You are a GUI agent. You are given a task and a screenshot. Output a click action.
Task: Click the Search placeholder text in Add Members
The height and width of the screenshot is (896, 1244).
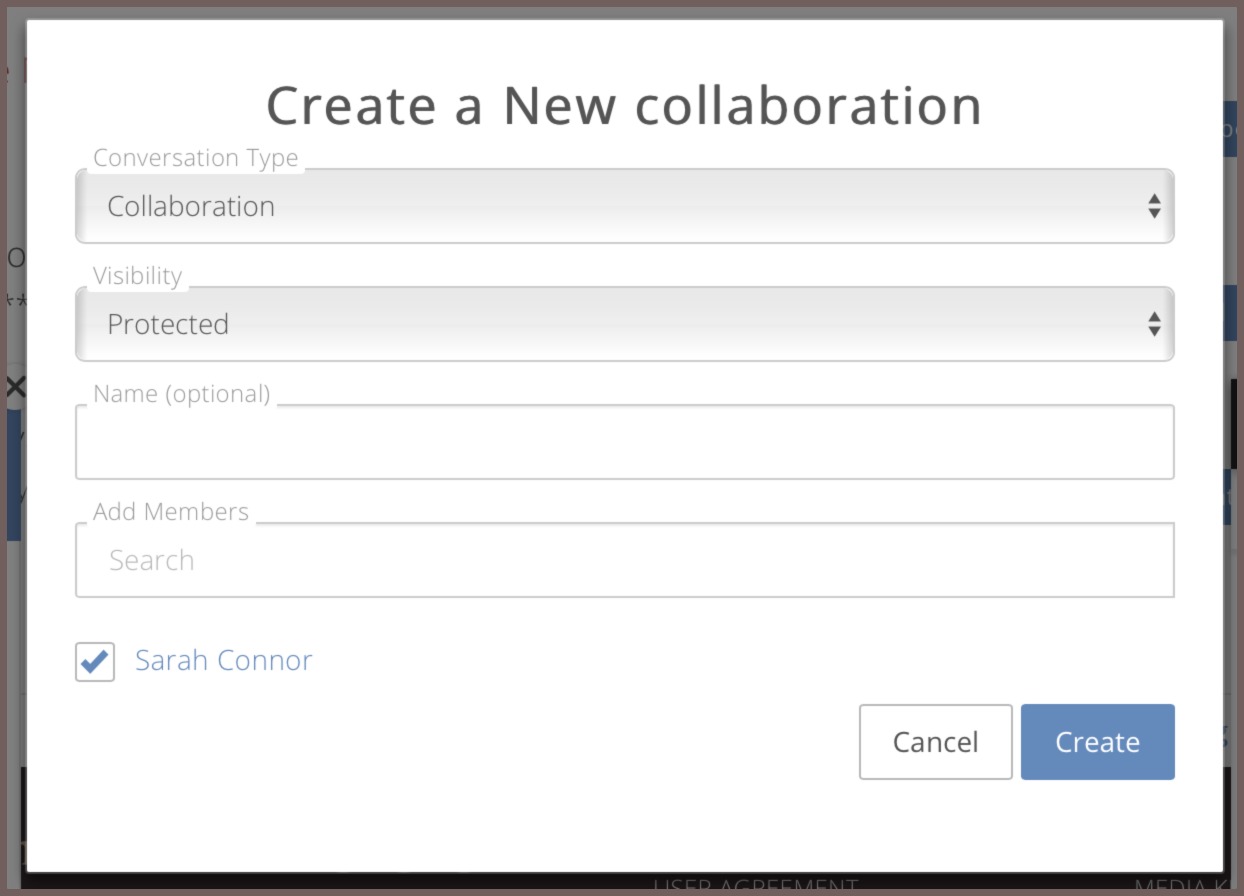(152, 560)
